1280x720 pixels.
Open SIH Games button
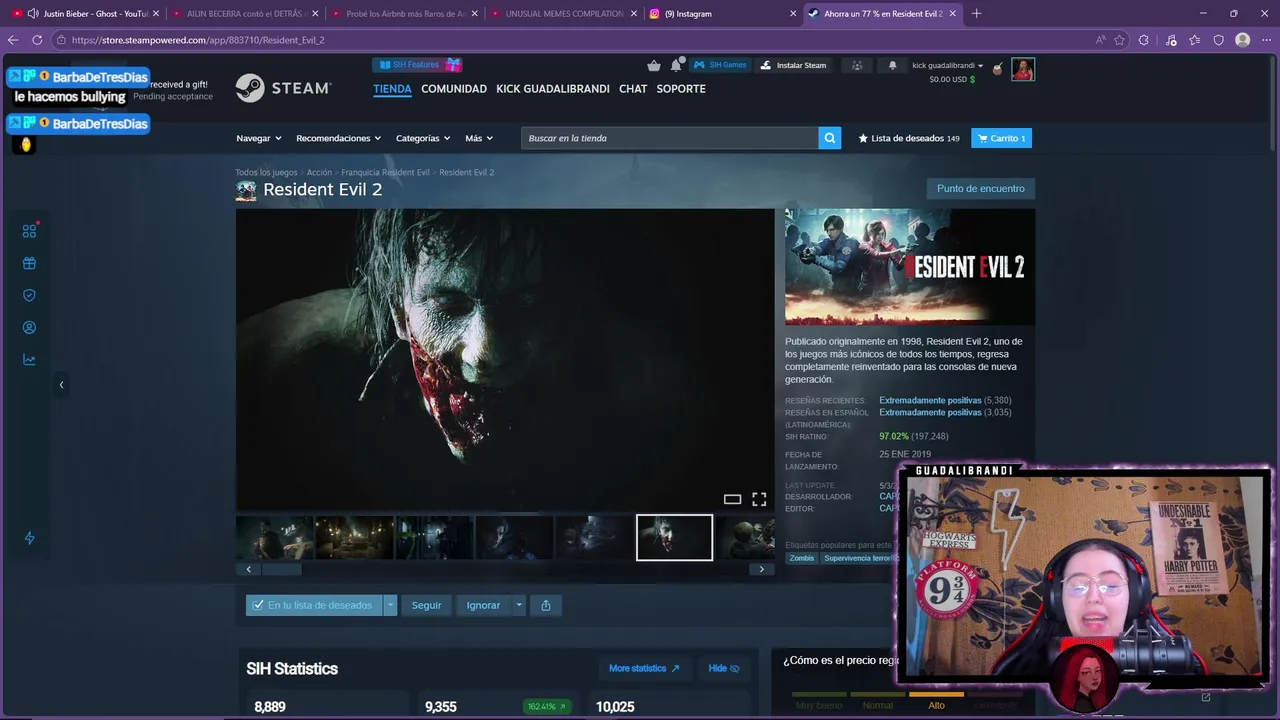tap(721, 65)
